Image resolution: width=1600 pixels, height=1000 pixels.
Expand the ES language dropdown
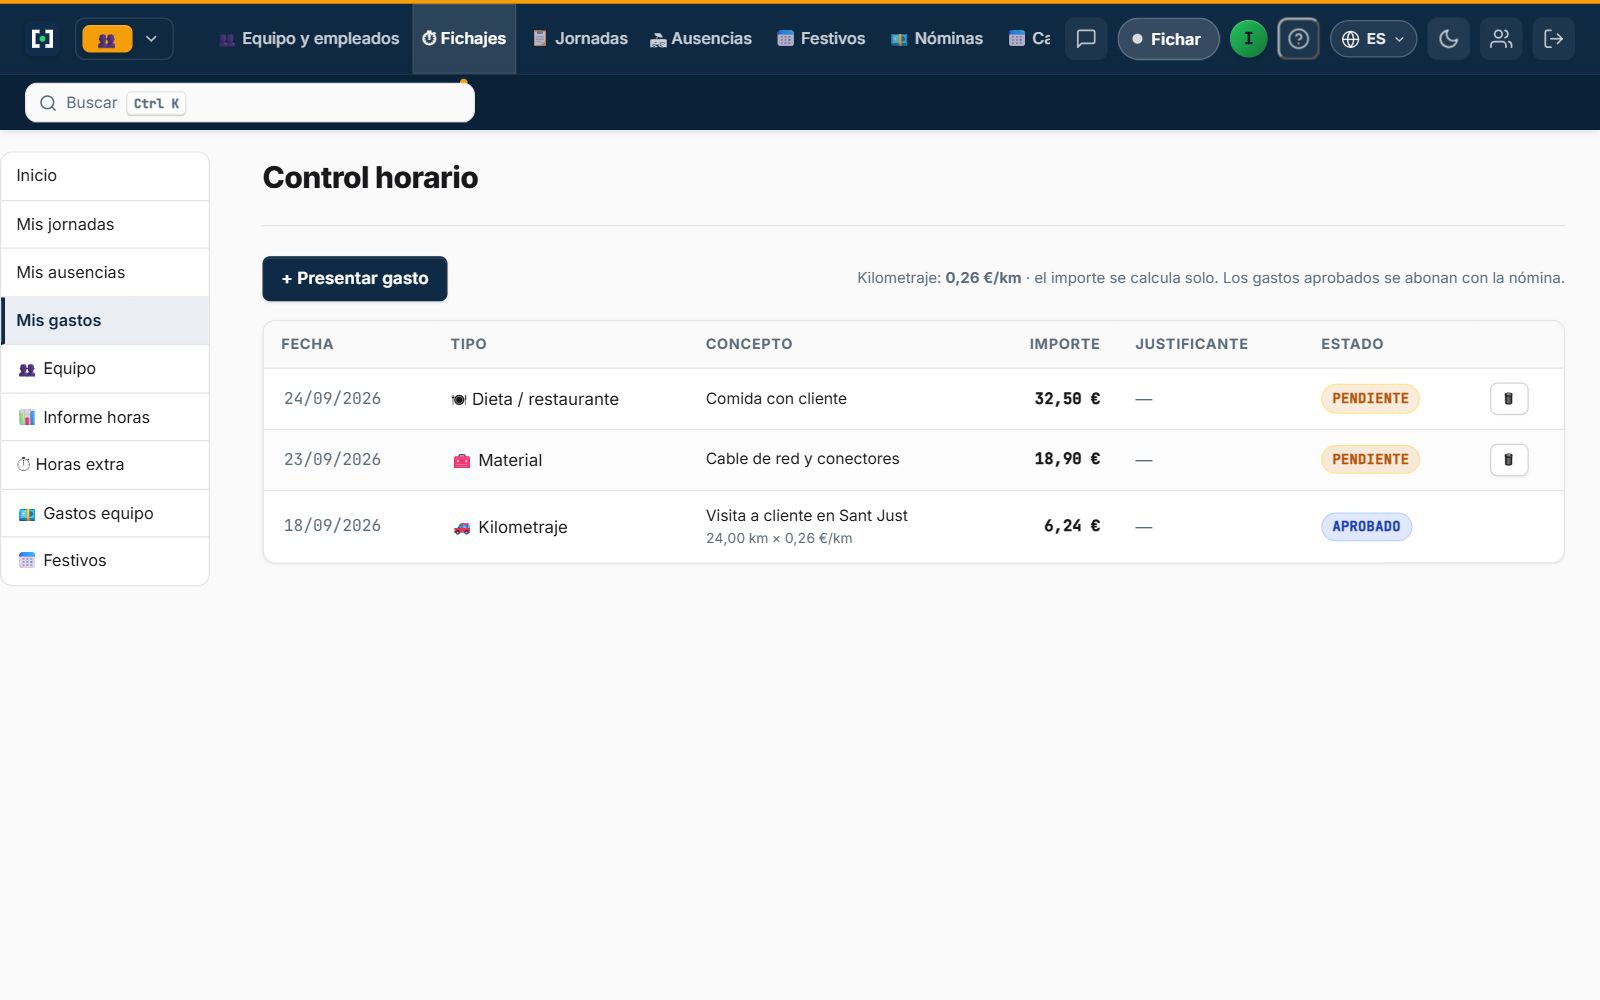click(x=1373, y=39)
